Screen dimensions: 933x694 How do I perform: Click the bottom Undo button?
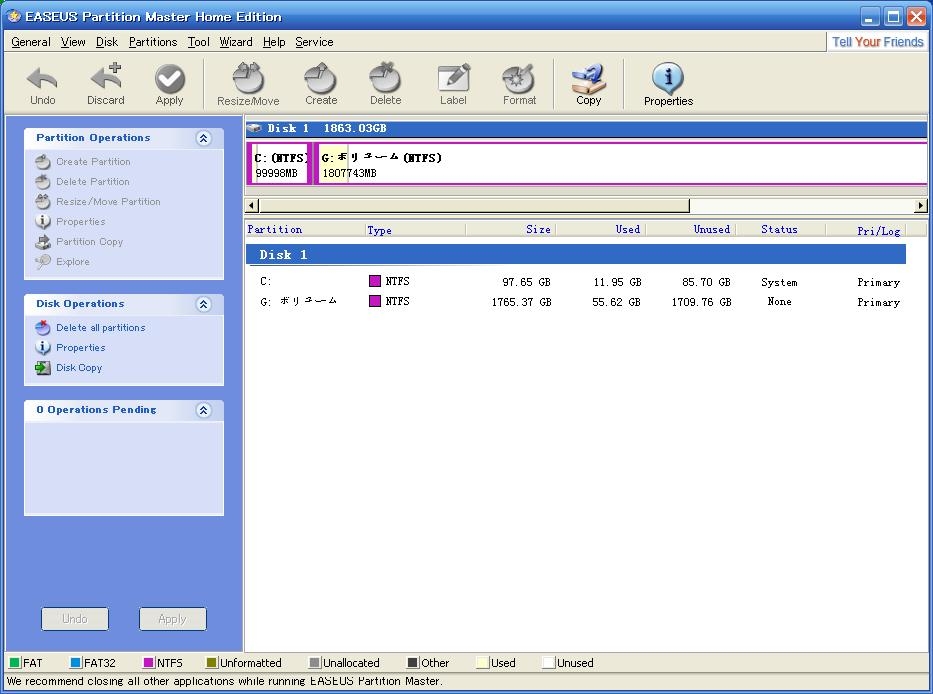(x=75, y=619)
